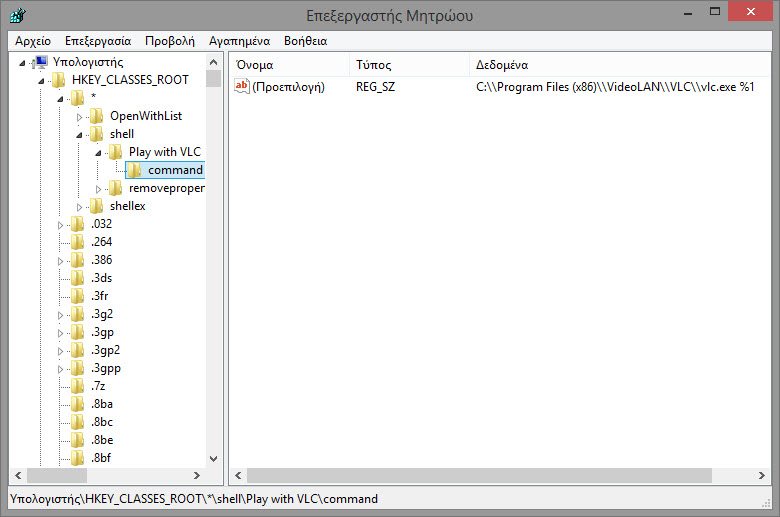
Task: Open the Βοήθεια menu
Action: (x=305, y=41)
